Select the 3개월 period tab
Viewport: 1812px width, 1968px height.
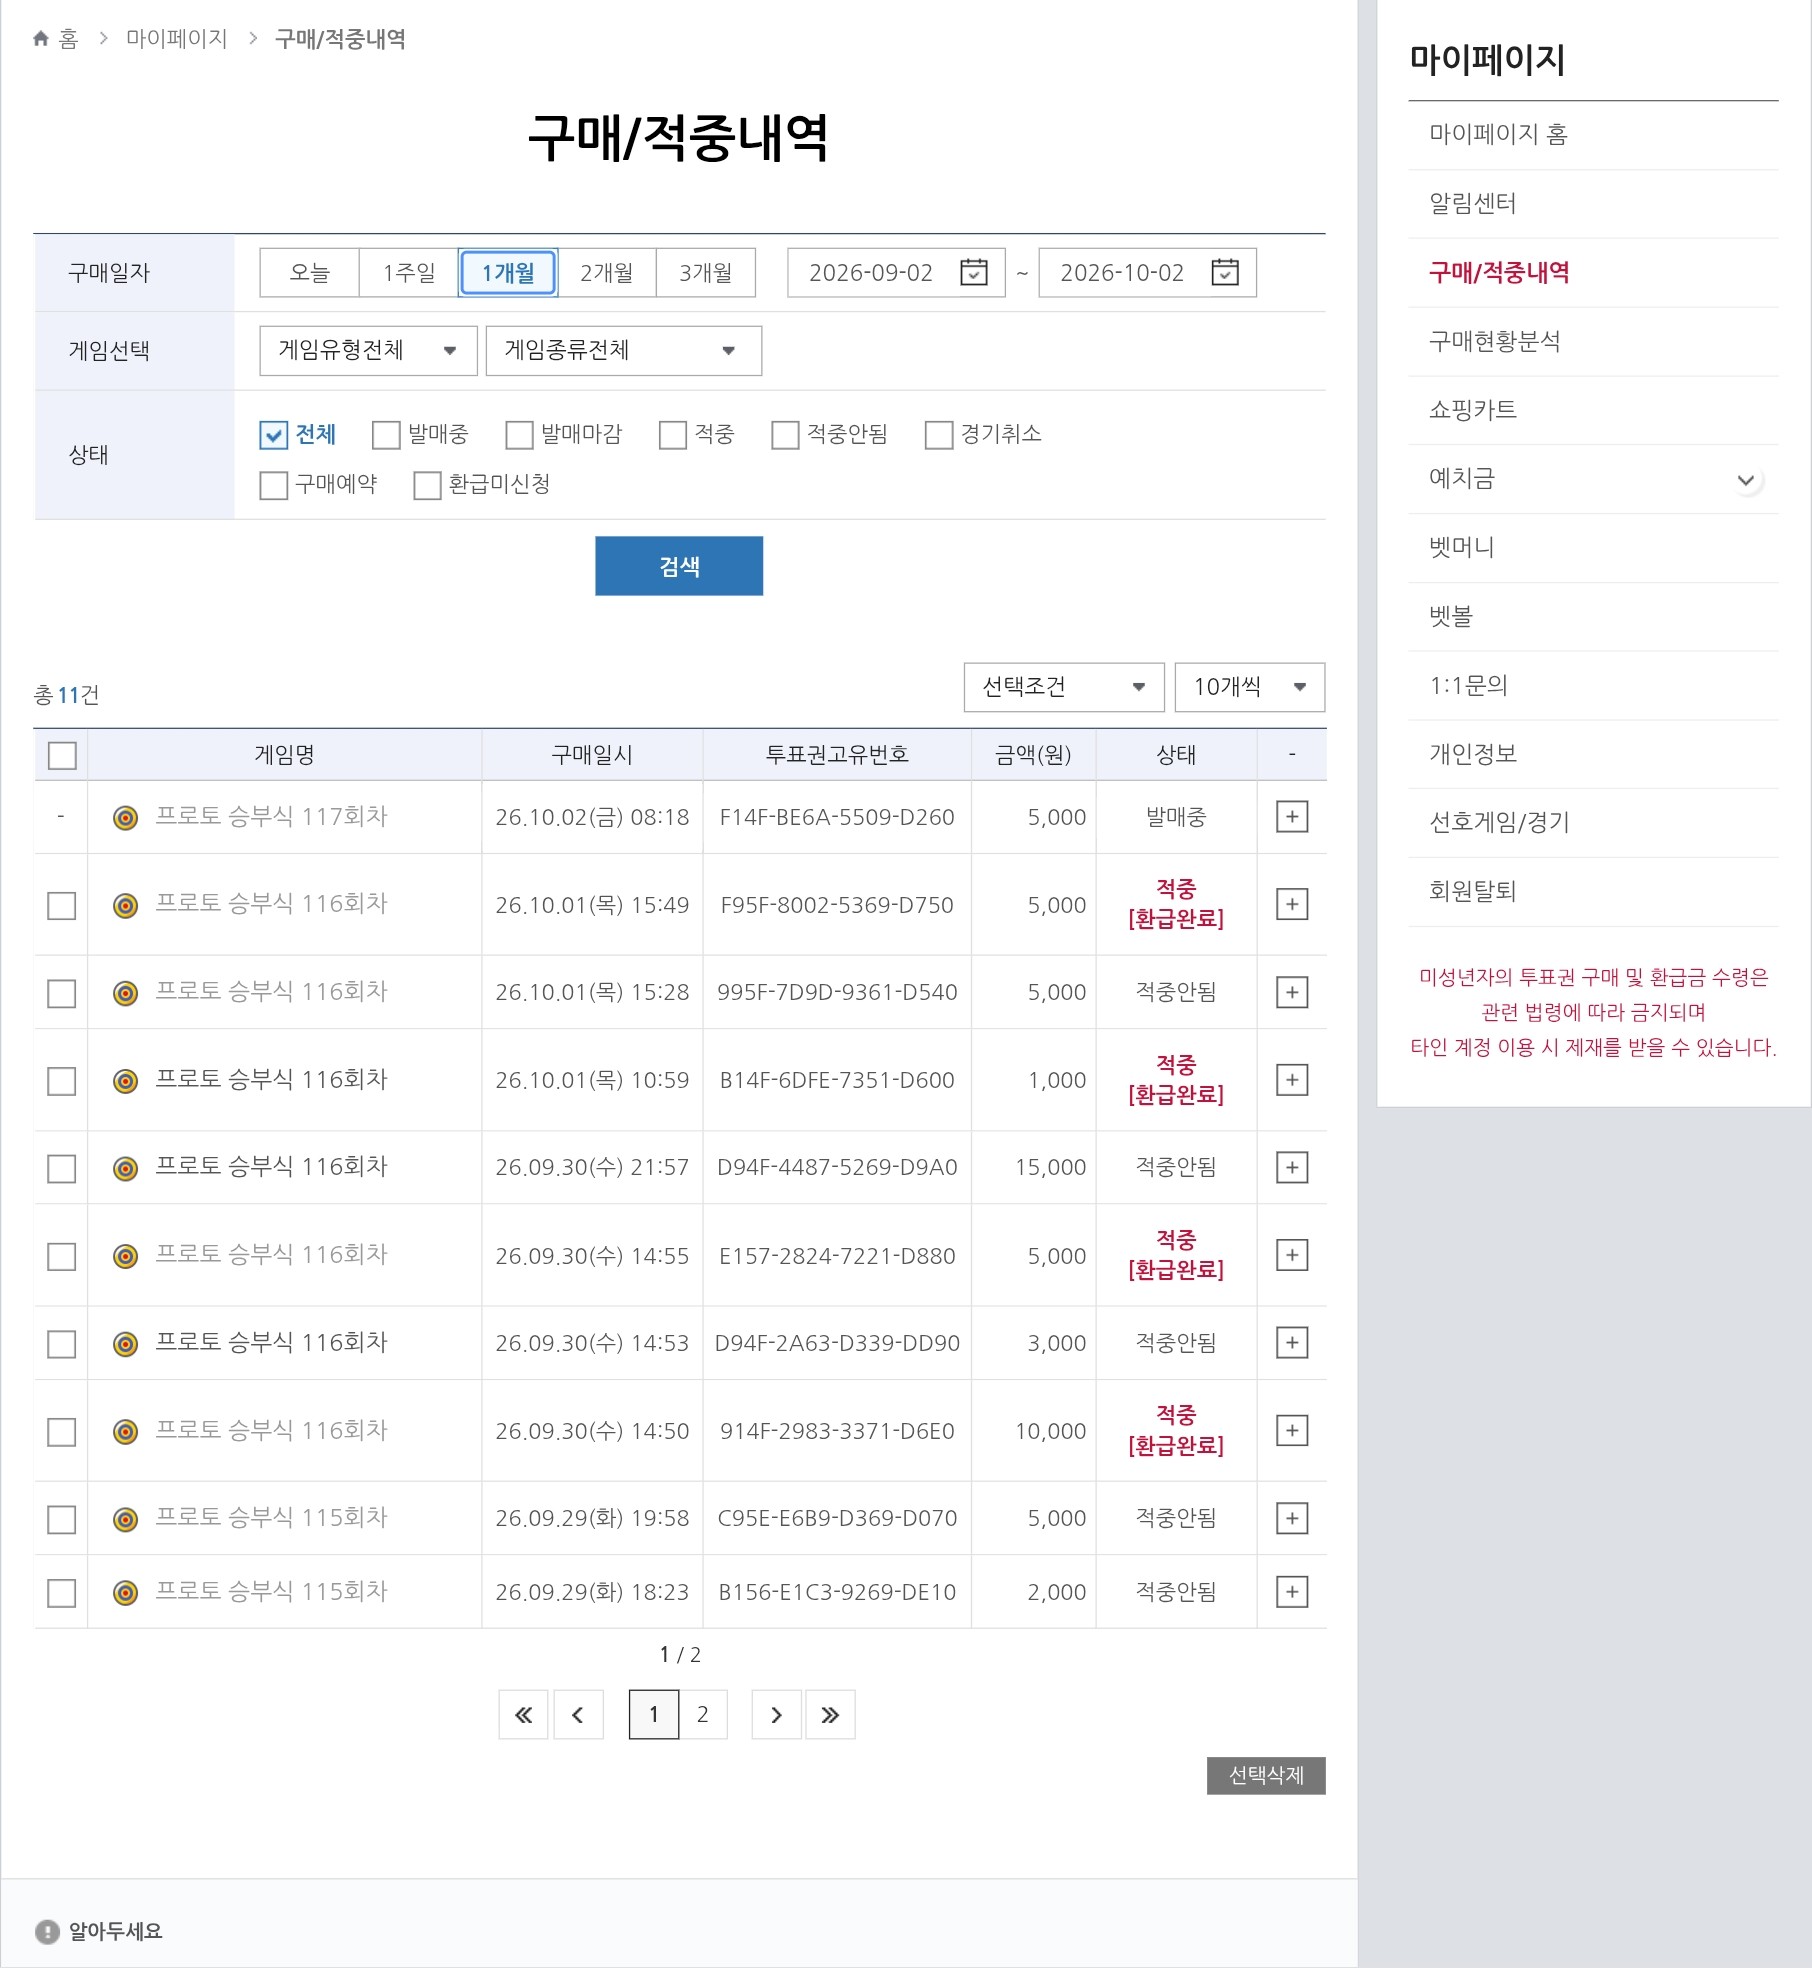(706, 272)
